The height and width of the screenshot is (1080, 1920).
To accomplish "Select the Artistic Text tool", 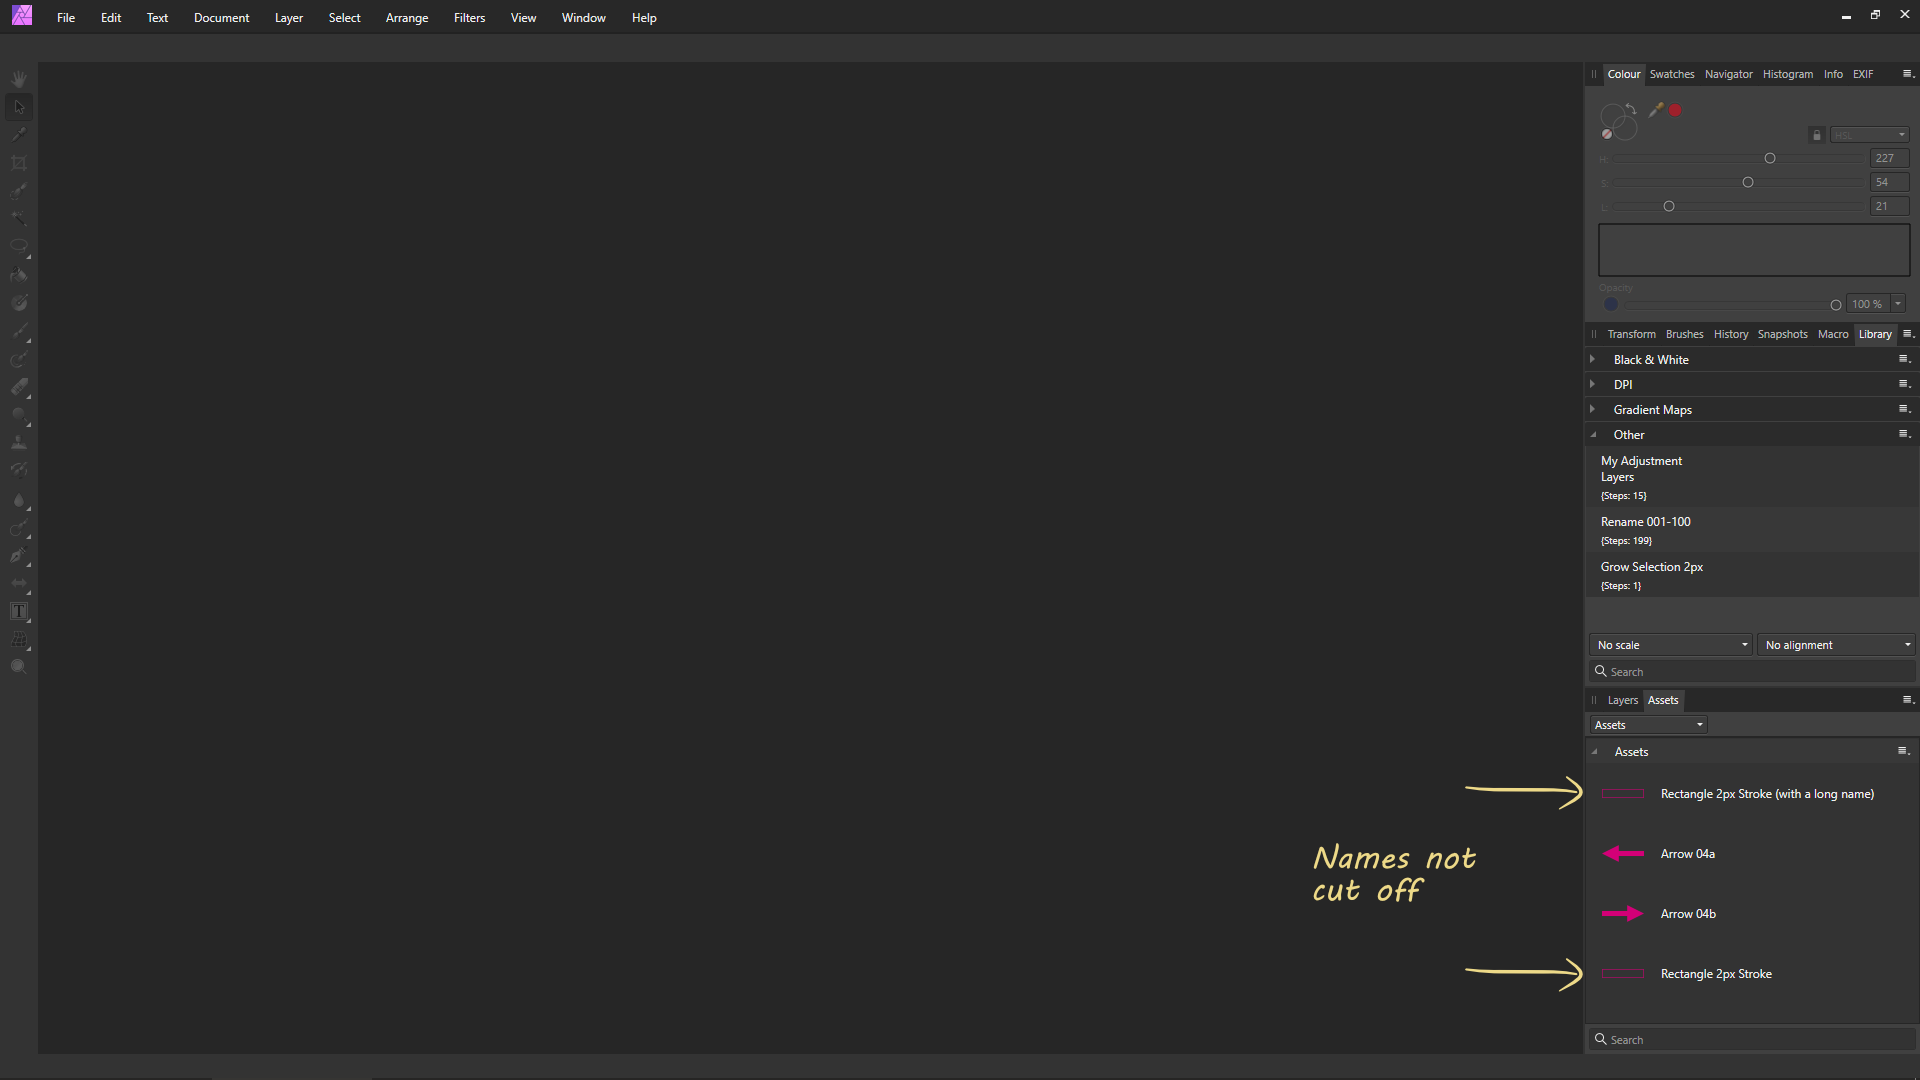I will pos(19,611).
